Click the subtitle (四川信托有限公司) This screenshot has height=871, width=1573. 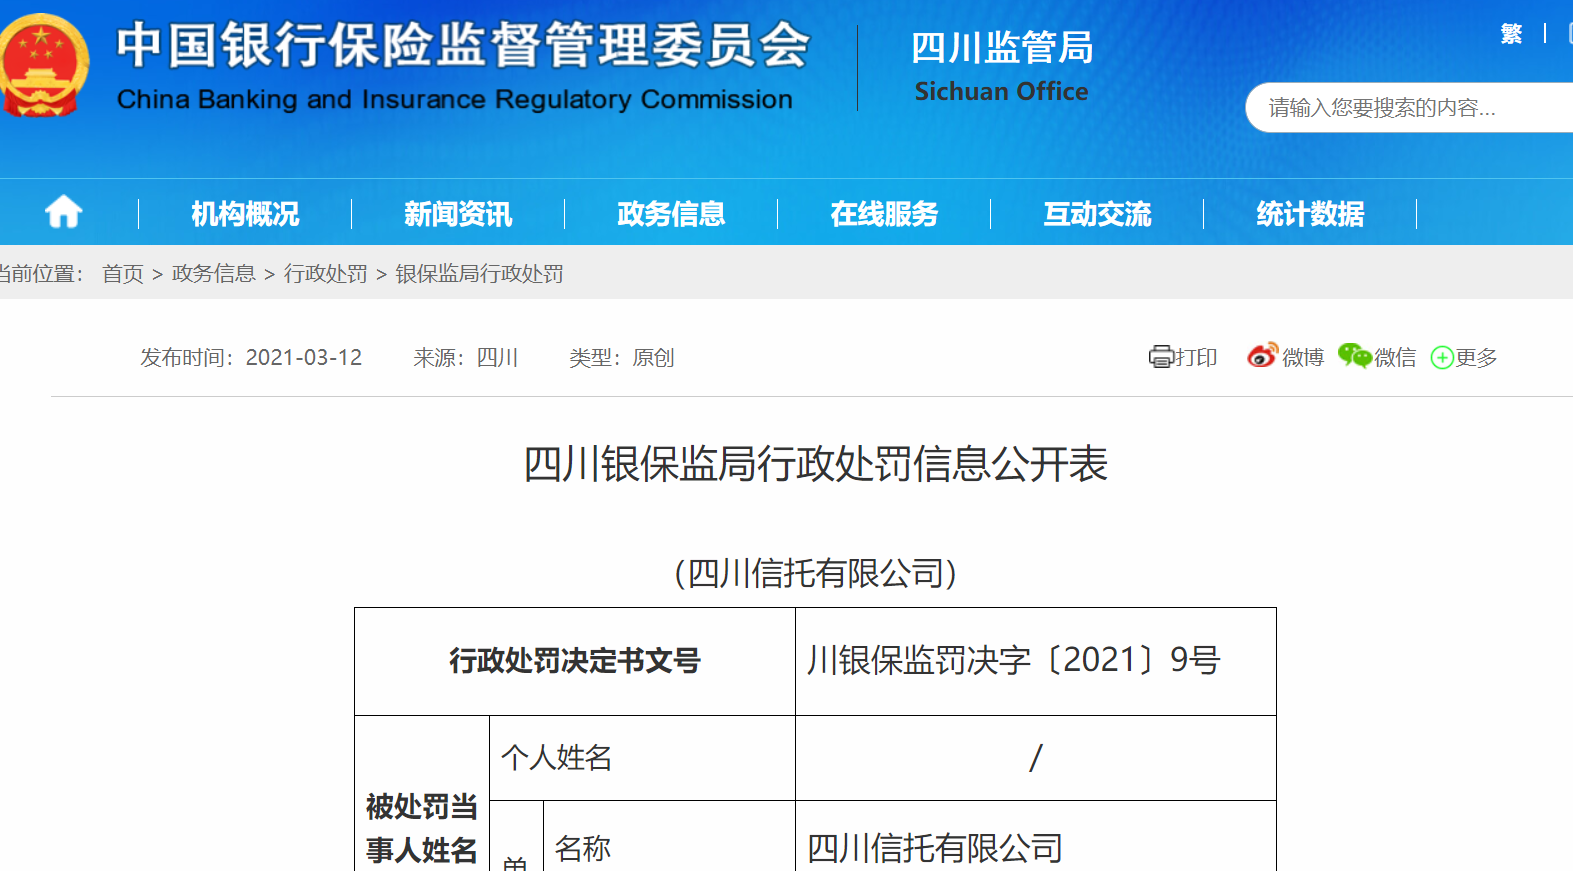tap(816, 573)
